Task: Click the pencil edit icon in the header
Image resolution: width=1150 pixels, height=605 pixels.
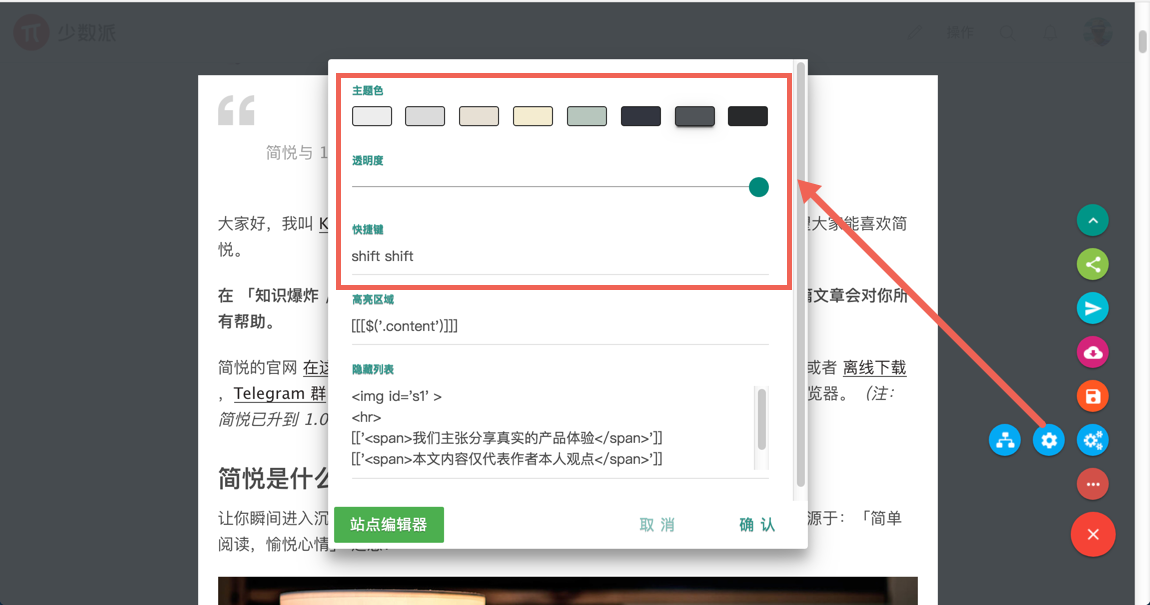Action: pos(915,32)
